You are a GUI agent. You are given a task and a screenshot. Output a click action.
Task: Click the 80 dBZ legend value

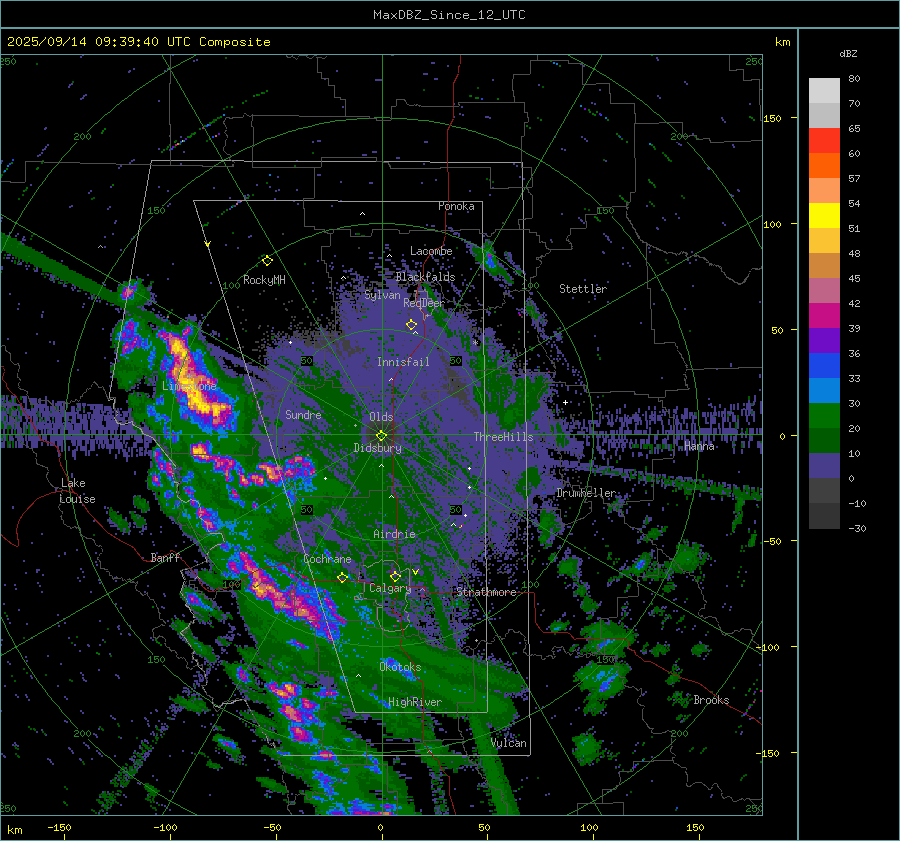tap(854, 79)
